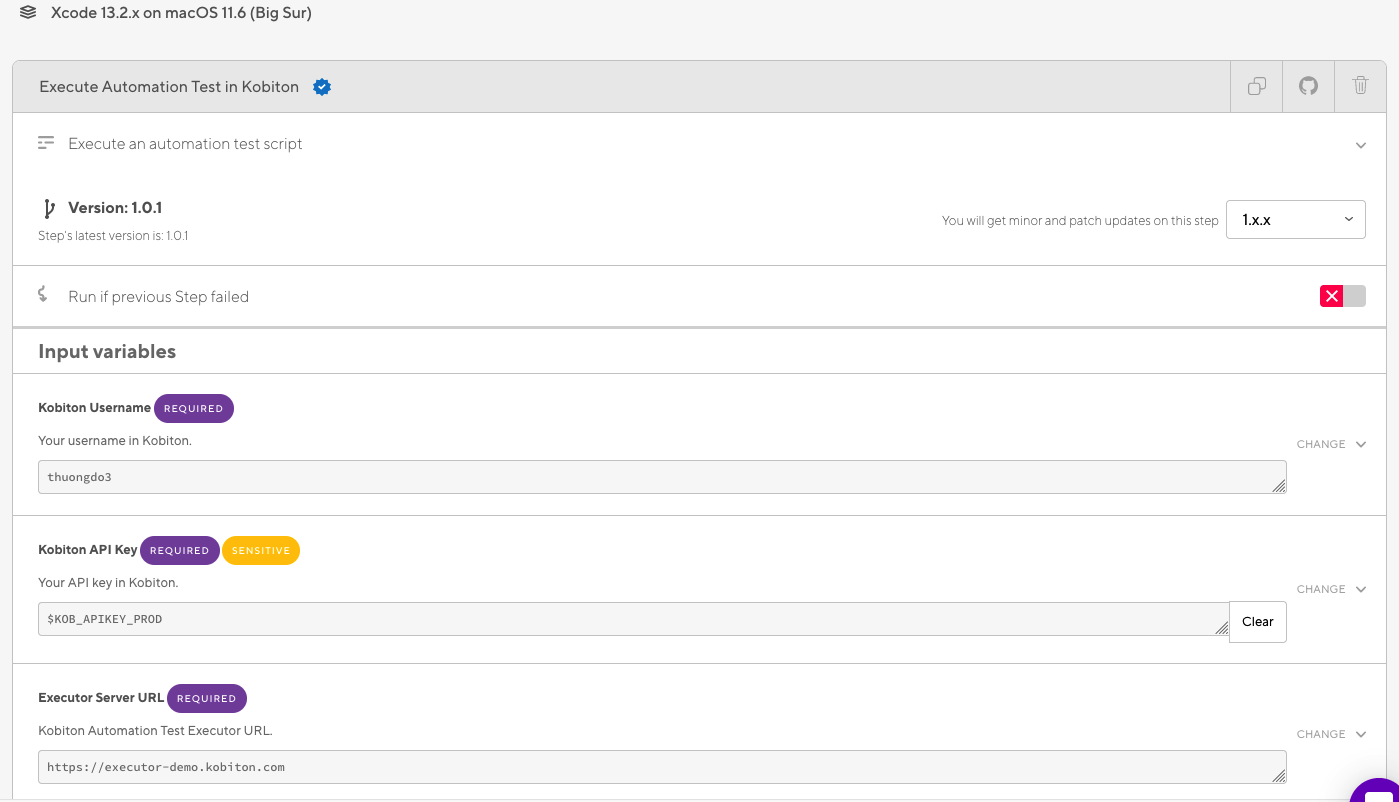This screenshot has width=1399, height=802.
Task: Click the REQUIRED badge next to Kobiton Username
Action: click(194, 408)
